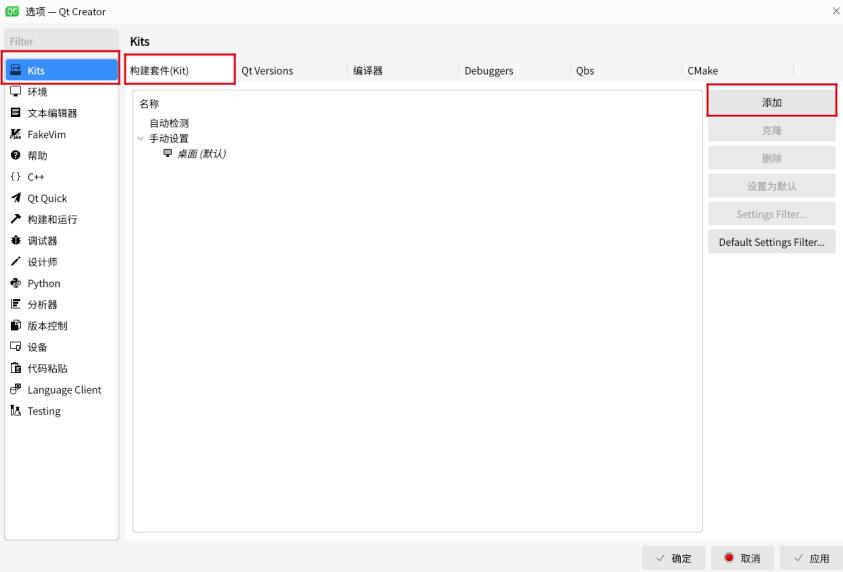Select the 桌面 (默认) kit entry
843x572 pixels.
pos(201,154)
